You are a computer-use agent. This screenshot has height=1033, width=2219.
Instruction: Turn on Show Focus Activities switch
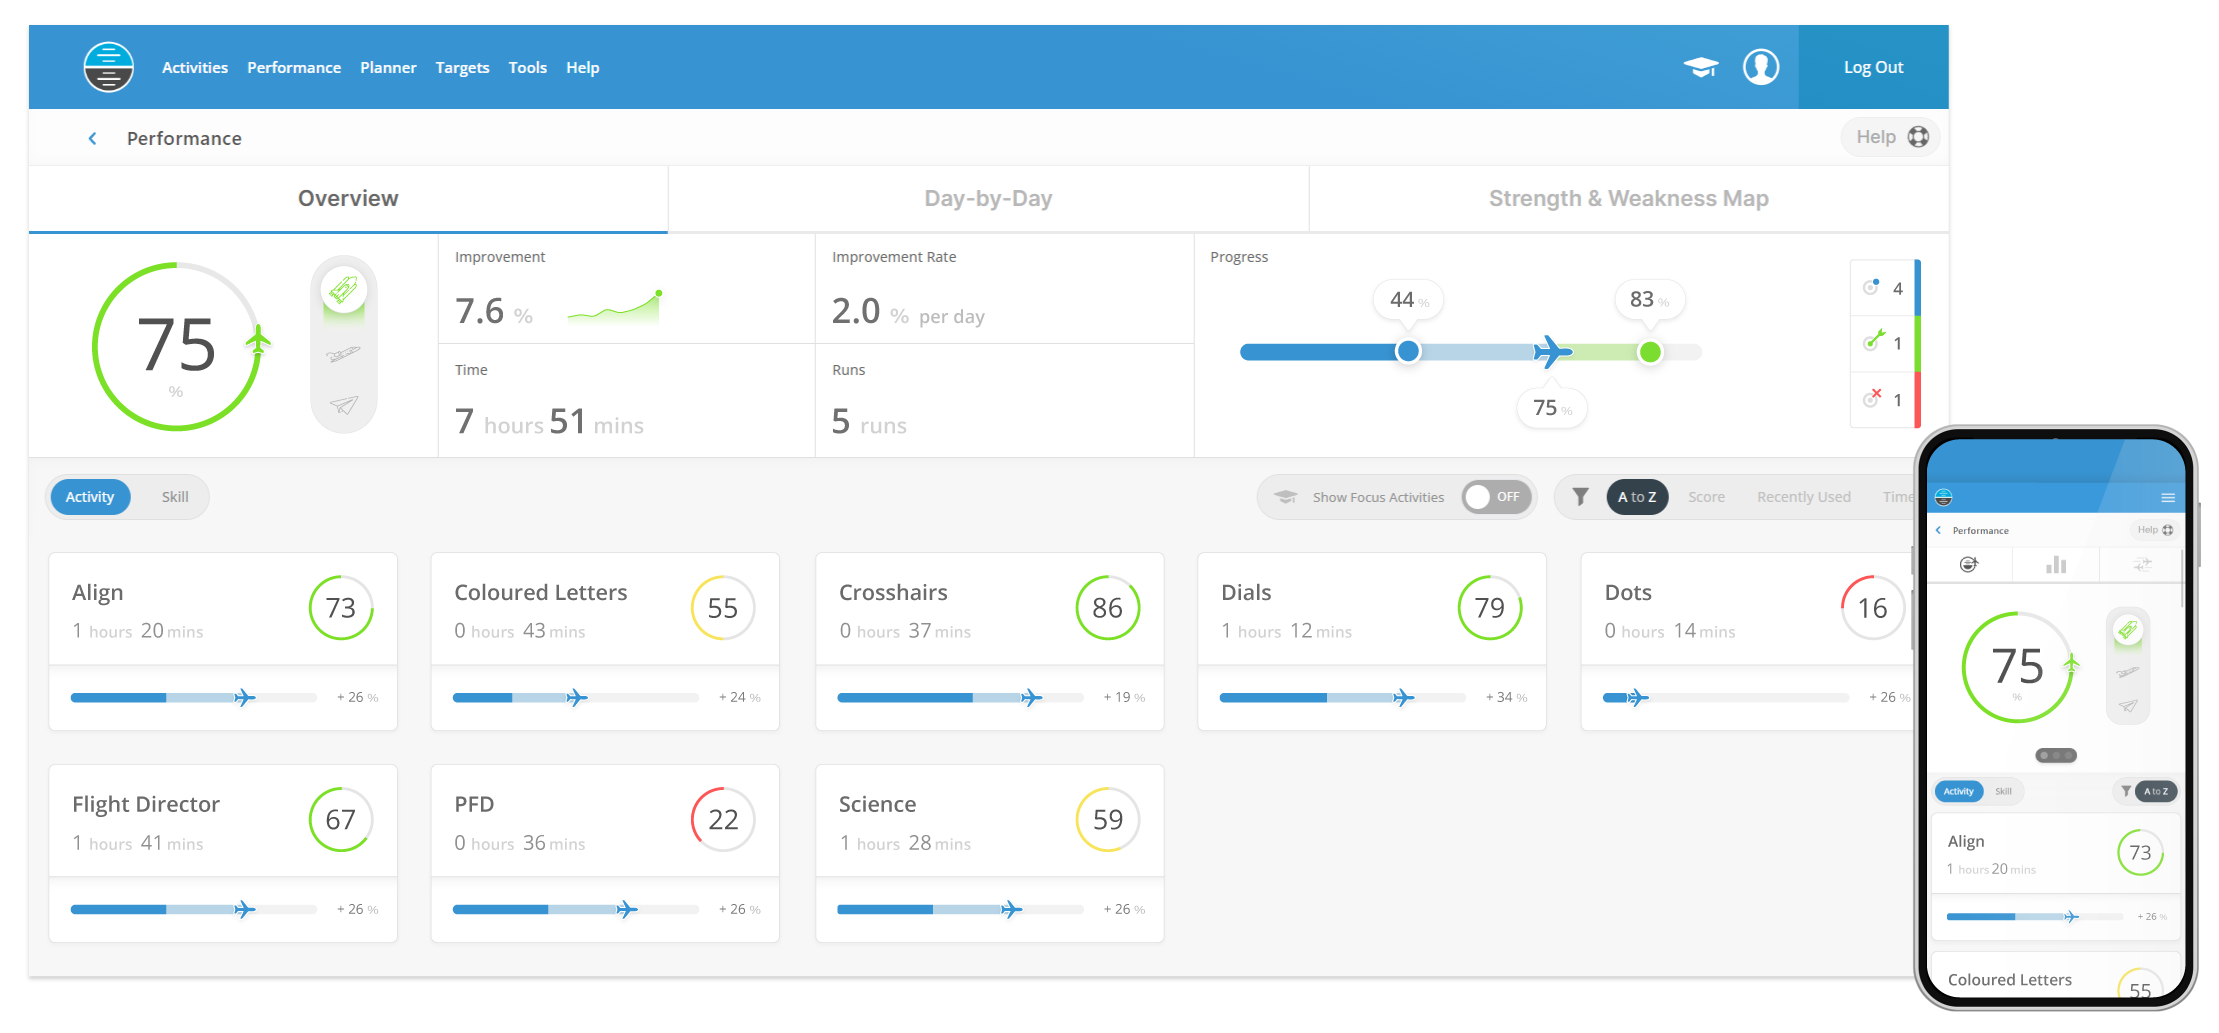[x=1496, y=497]
